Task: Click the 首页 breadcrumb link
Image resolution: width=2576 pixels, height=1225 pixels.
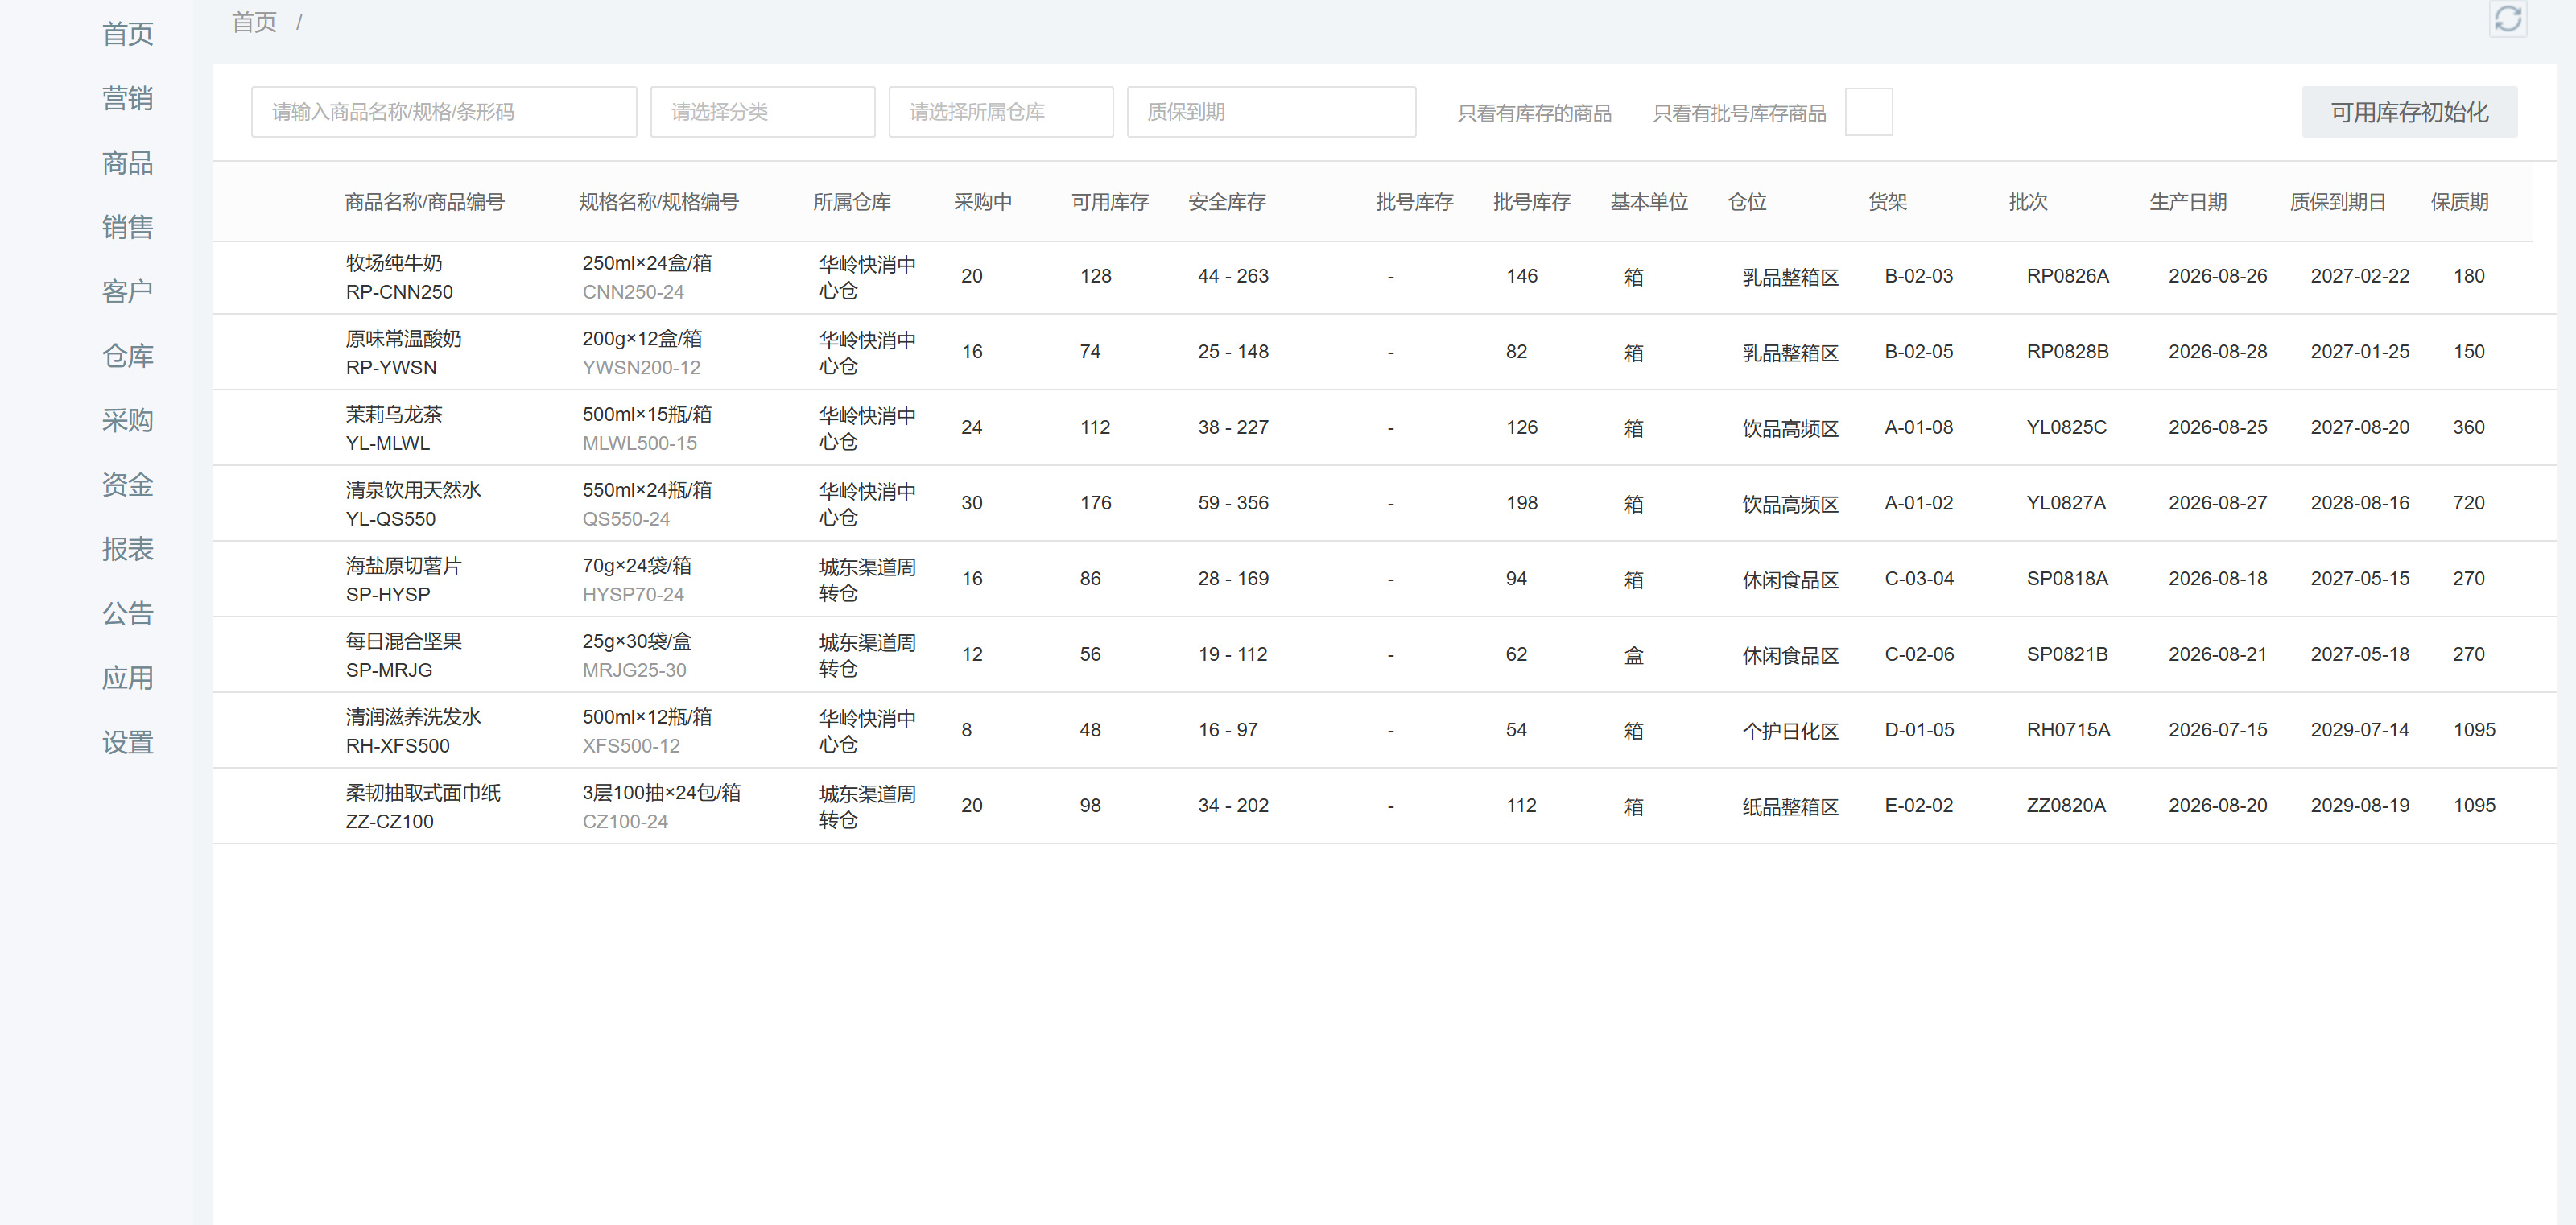Action: coord(254,22)
